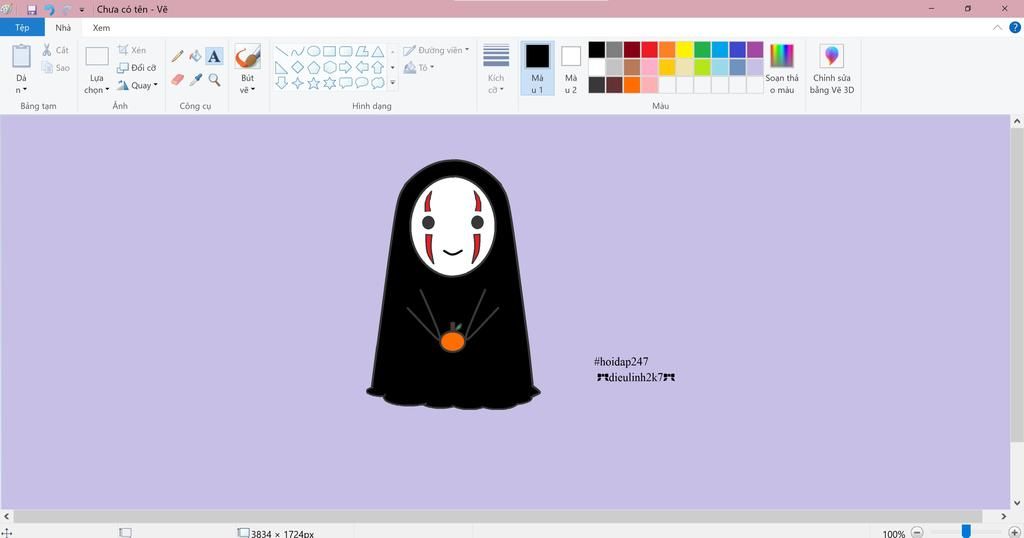Pick the Pentagon shape
1024x538 pixels.
tap(313, 67)
